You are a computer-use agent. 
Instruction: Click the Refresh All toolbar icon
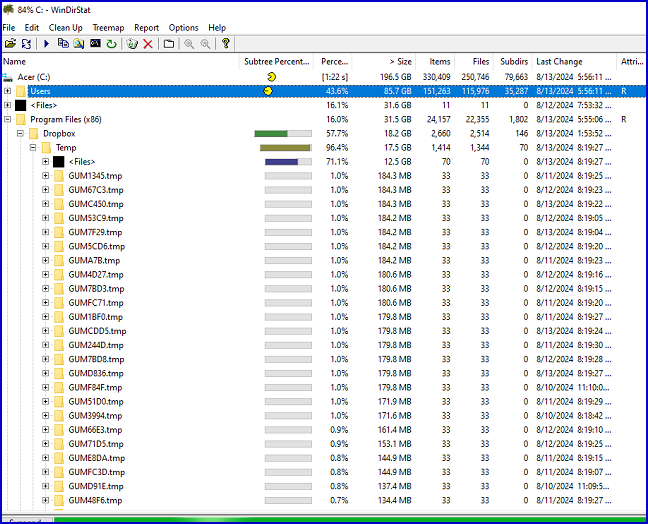(x=26, y=44)
